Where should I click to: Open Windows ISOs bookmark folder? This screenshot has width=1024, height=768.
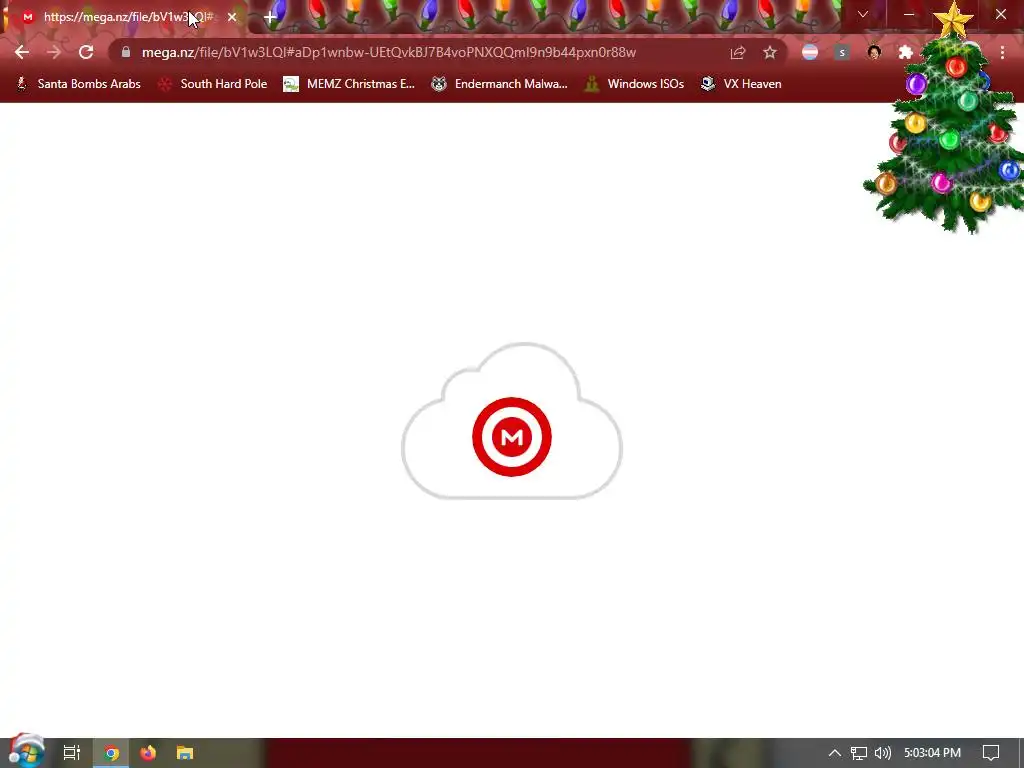point(634,84)
